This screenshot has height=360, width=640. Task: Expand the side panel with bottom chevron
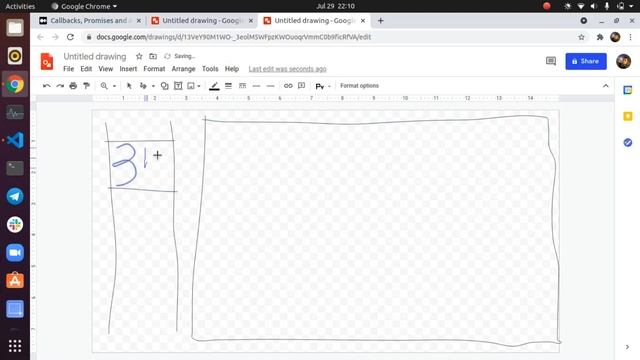[x=627, y=347]
